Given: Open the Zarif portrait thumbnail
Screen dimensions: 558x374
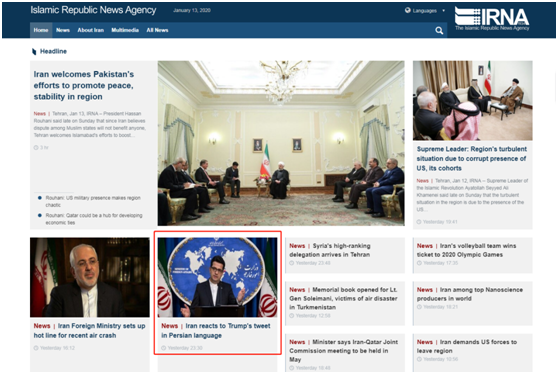Looking at the screenshot, I should pyautogui.click(x=90, y=277).
